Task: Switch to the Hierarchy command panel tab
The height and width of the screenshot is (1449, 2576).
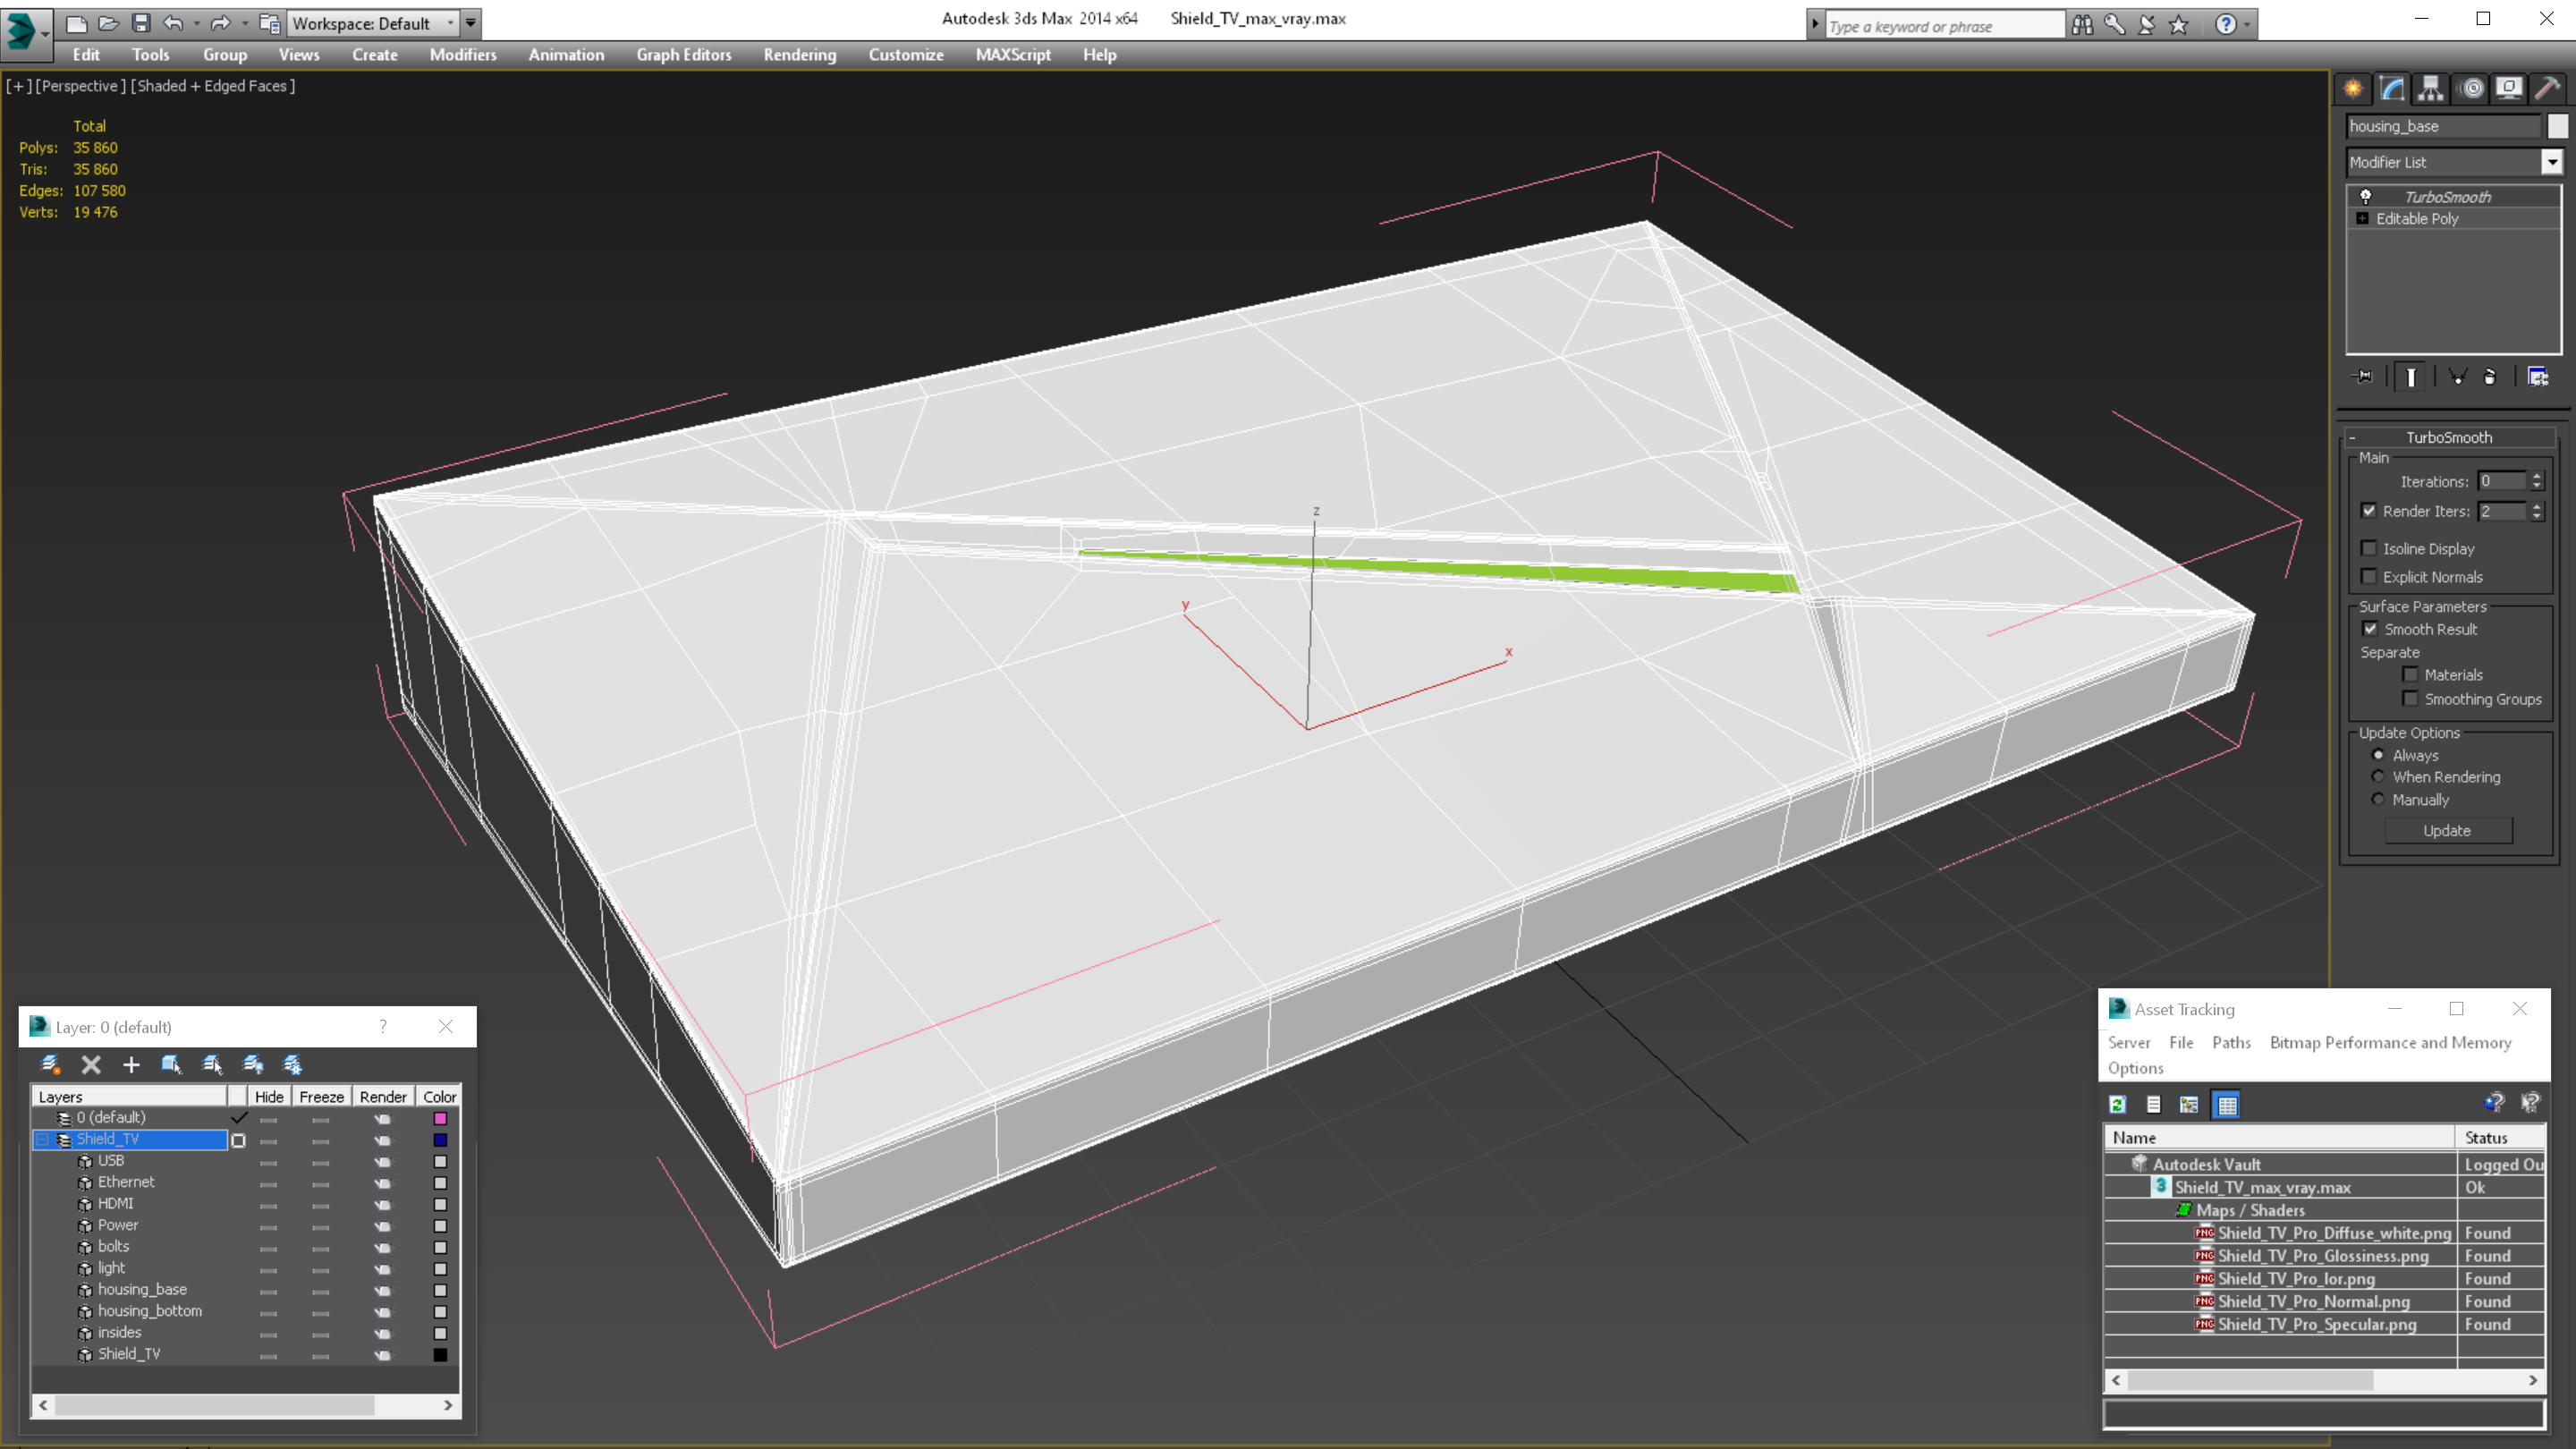Action: (x=2430, y=88)
